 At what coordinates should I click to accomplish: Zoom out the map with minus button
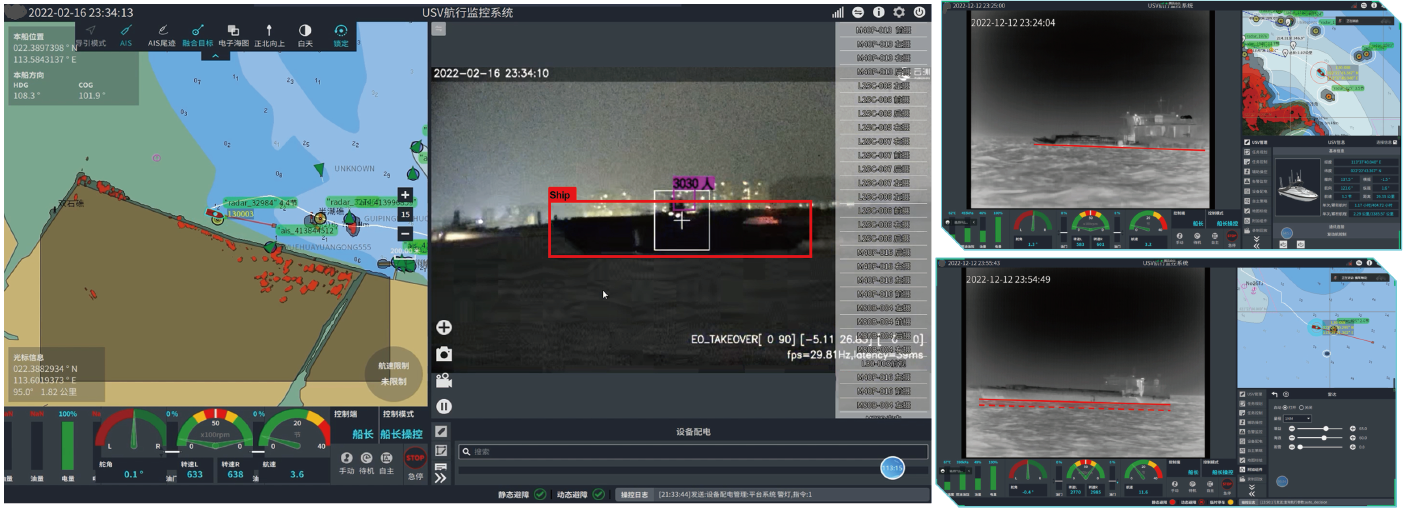click(404, 233)
